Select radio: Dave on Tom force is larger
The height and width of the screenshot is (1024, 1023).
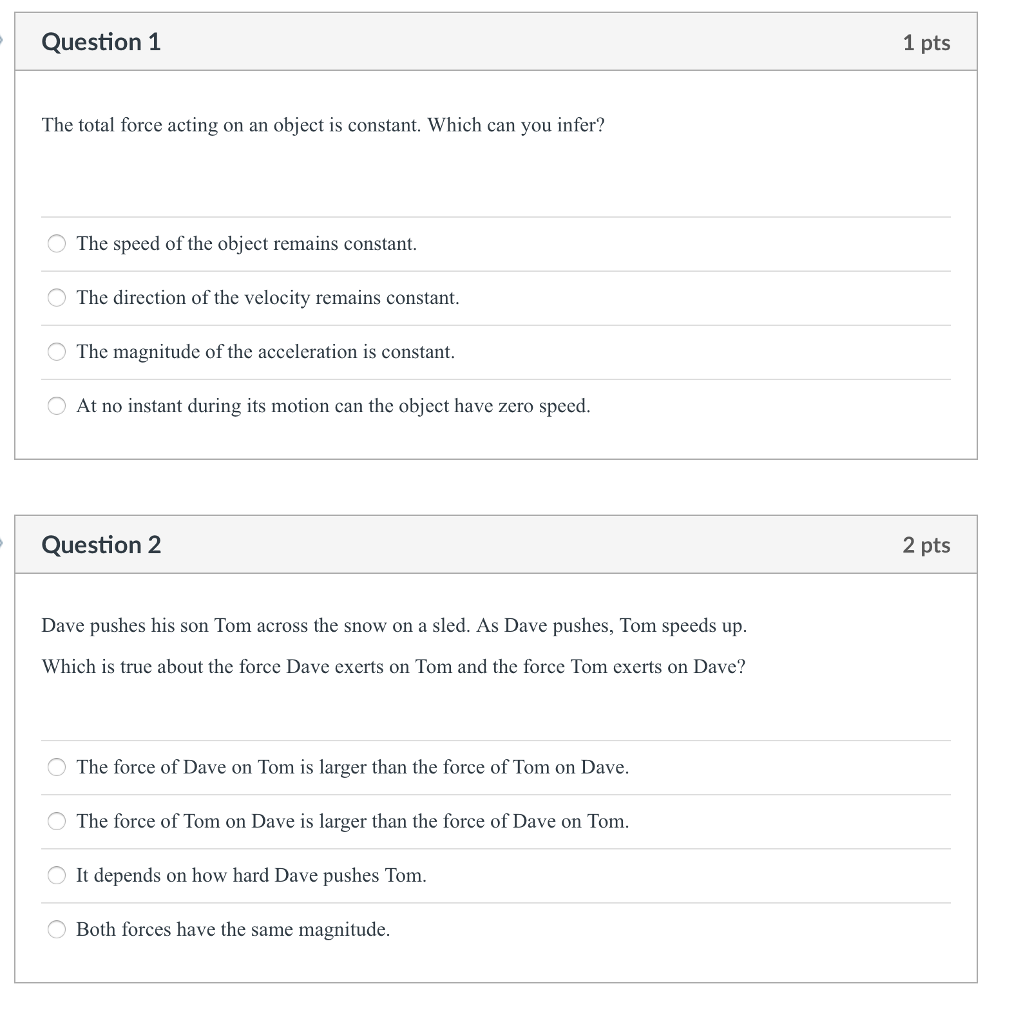click(x=57, y=767)
